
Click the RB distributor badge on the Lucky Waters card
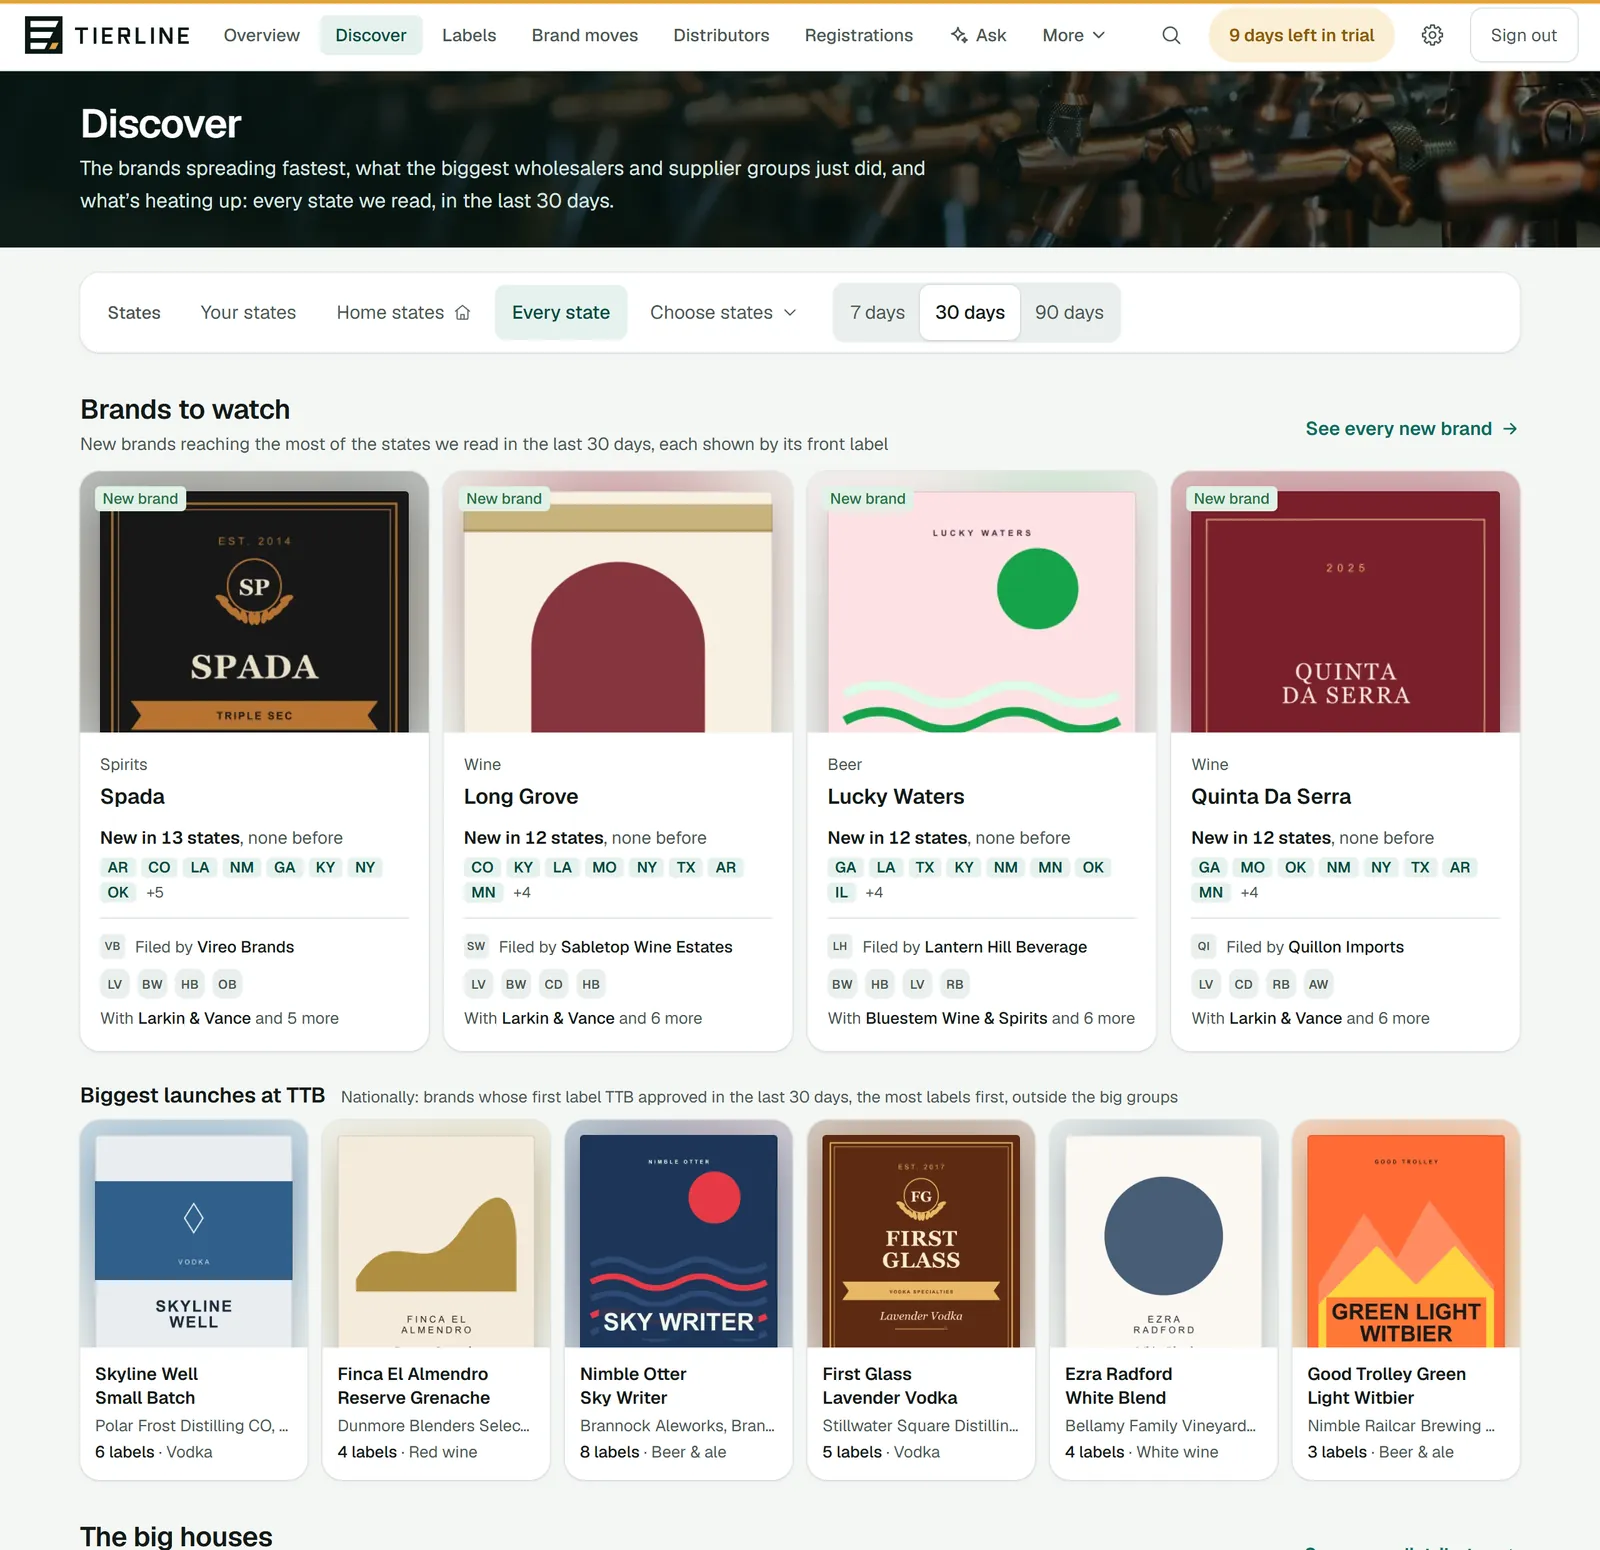point(955,984)
